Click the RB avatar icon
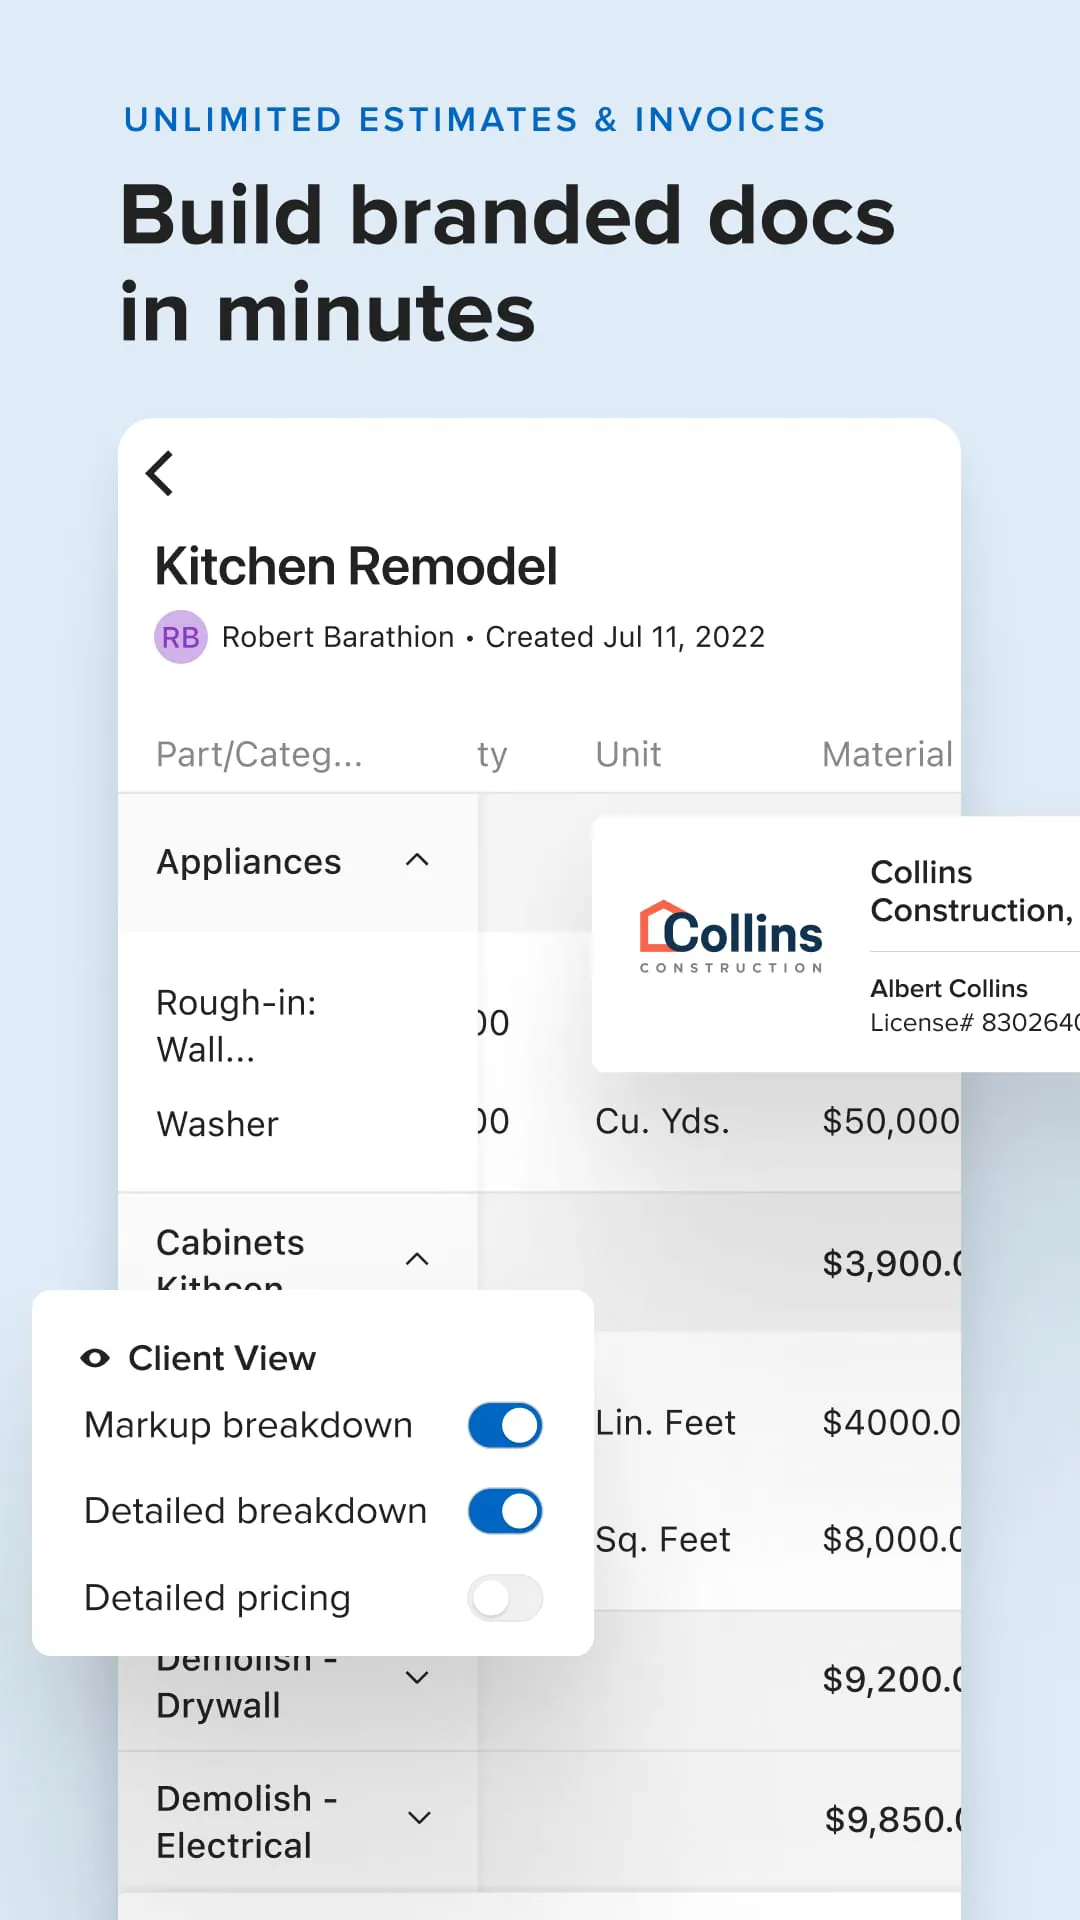Screen dimensions: 1080x1920 pos(181,636)
